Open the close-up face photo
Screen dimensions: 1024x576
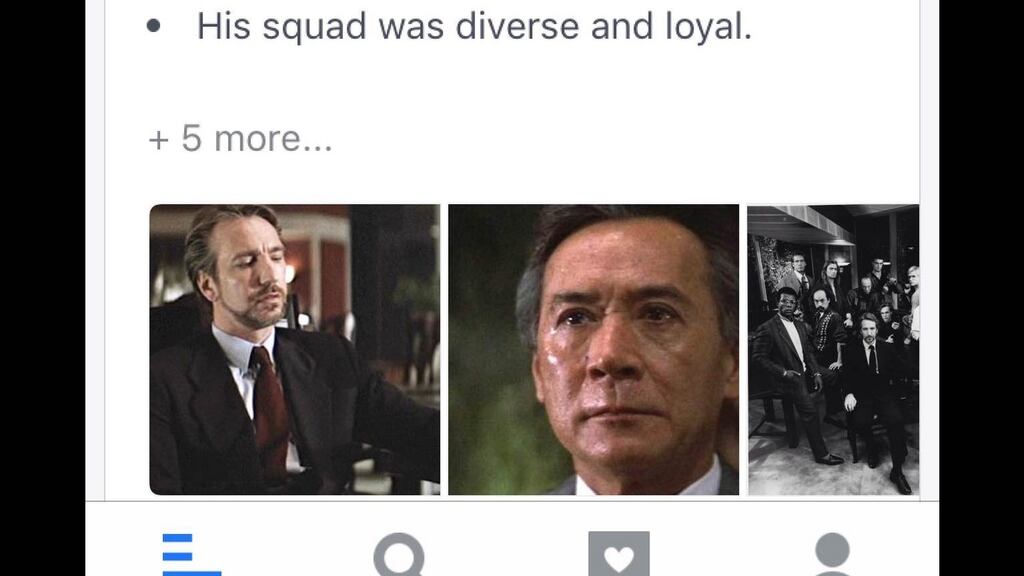593,349
